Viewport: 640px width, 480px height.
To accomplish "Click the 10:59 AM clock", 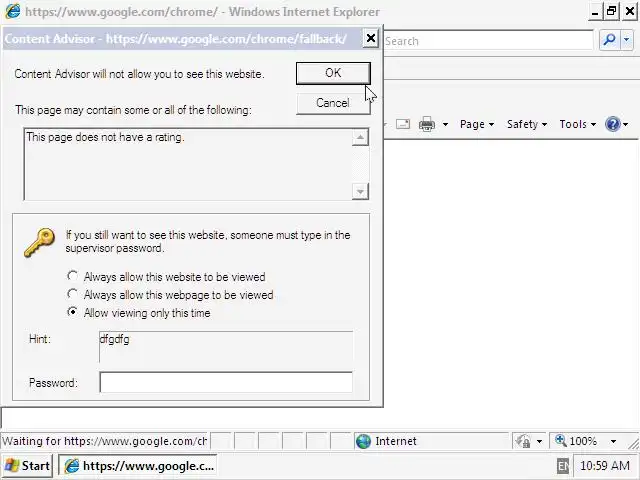I will tap(605, 466).
